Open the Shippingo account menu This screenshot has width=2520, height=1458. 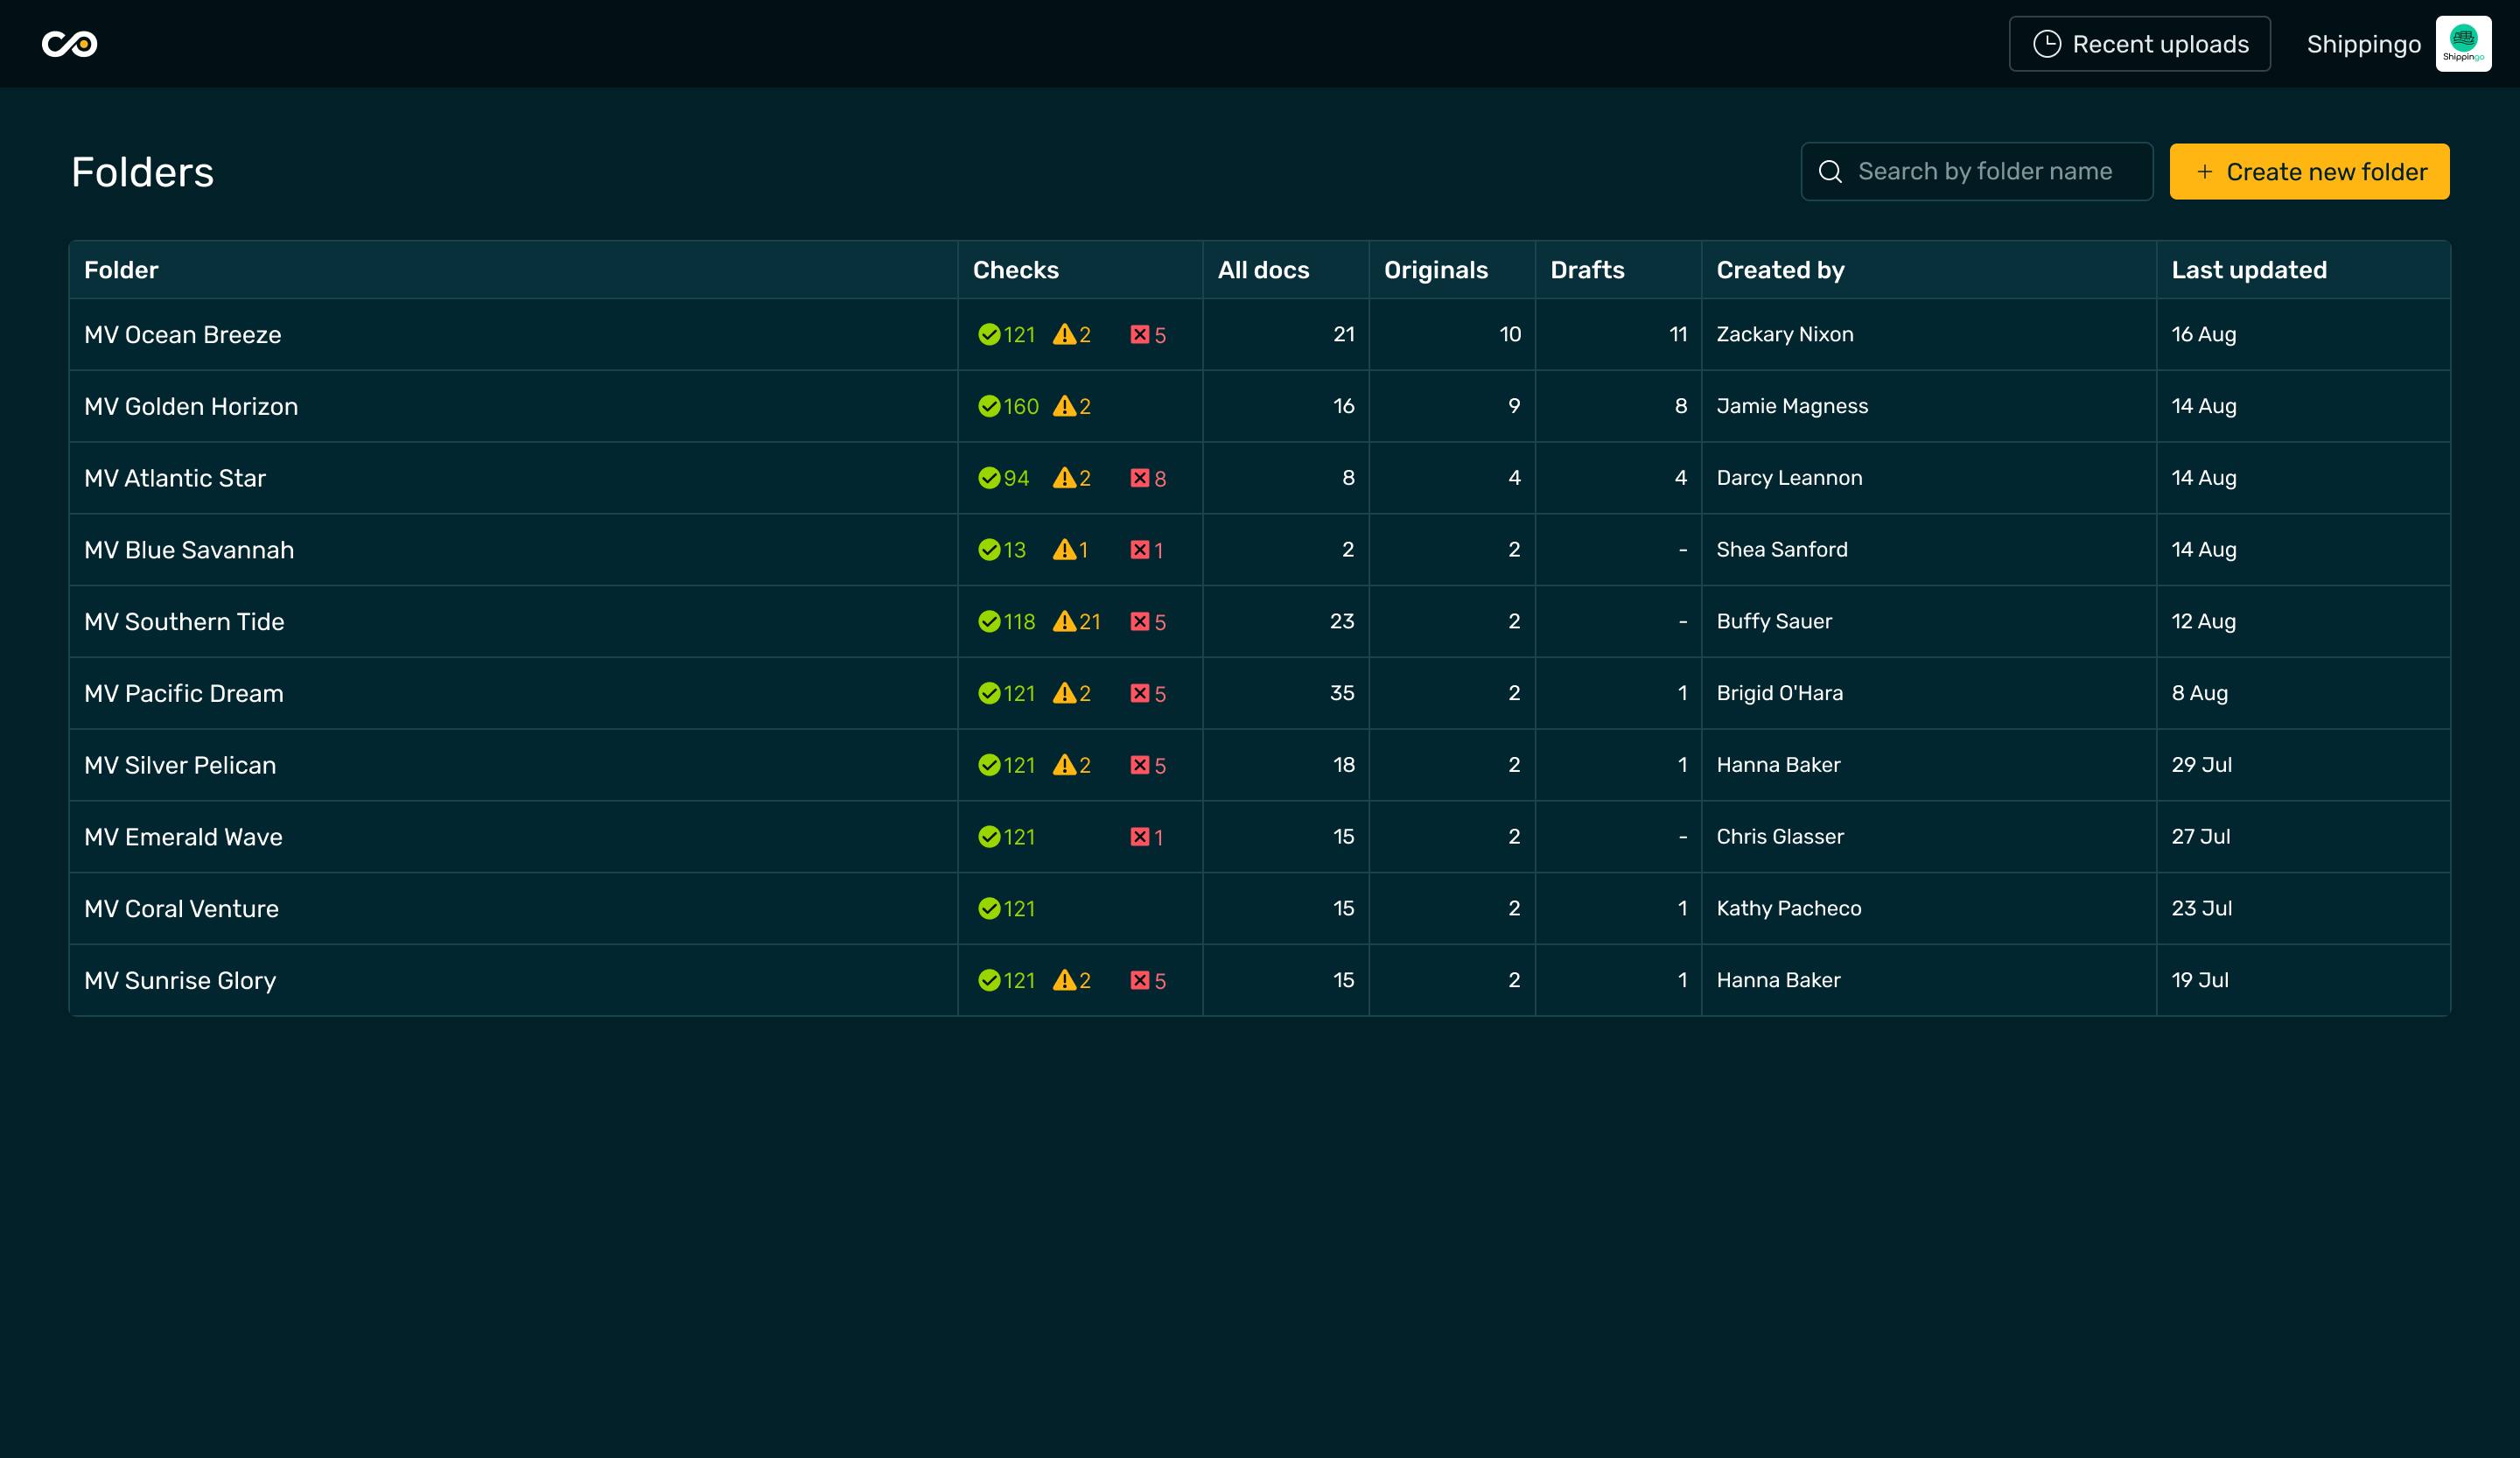(2363, 44)
